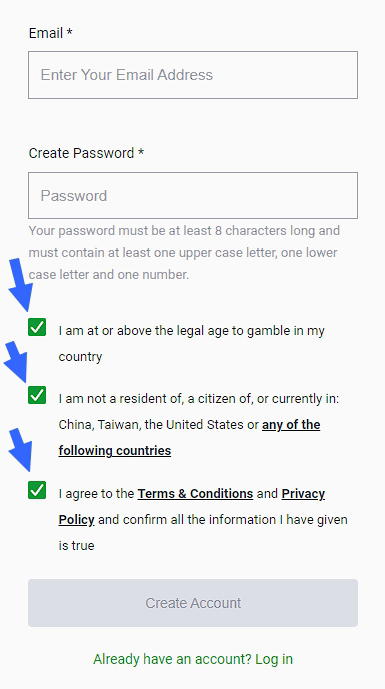Focus the Create Password input box

[193, 196]
